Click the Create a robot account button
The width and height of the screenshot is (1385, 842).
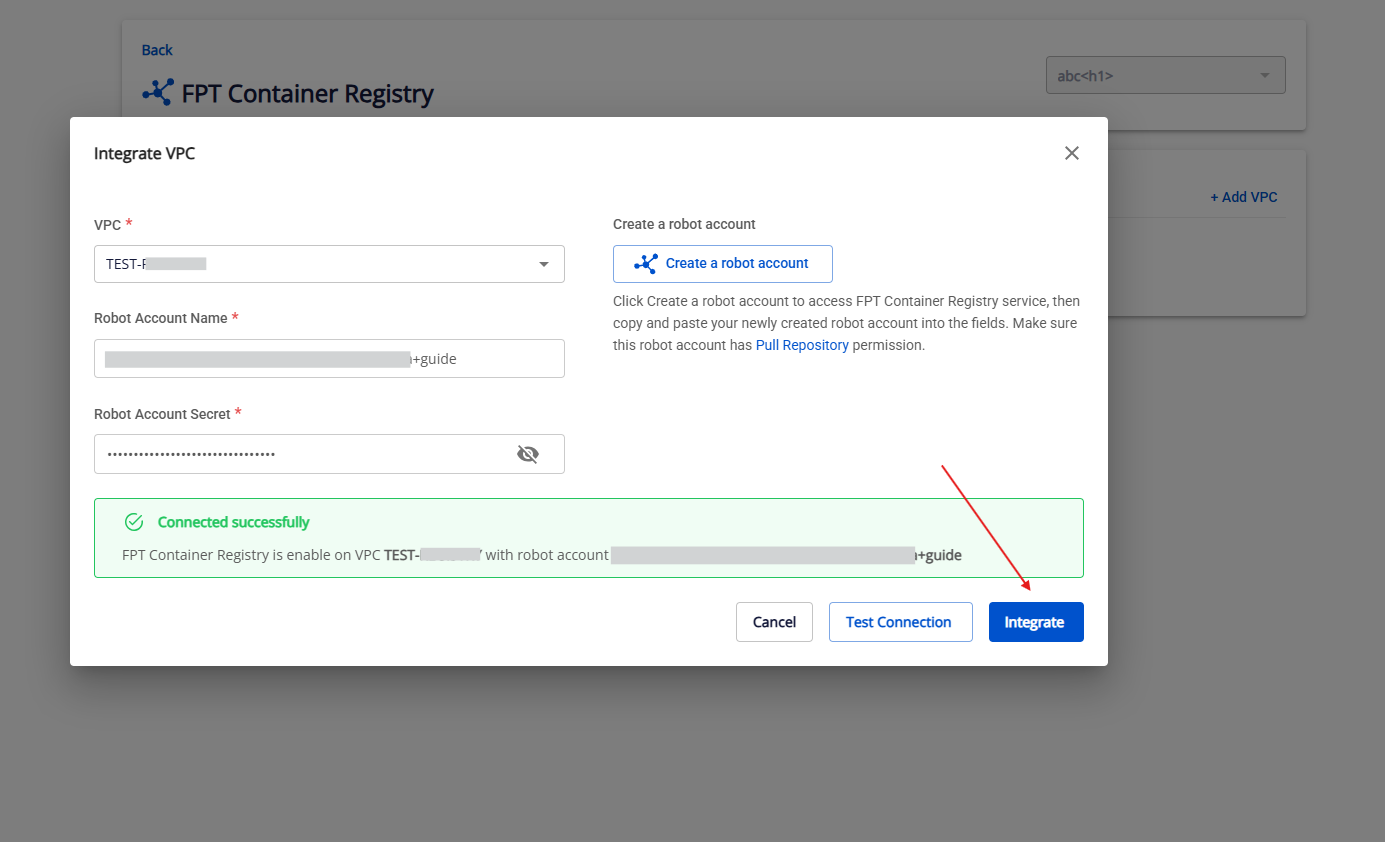723,264
